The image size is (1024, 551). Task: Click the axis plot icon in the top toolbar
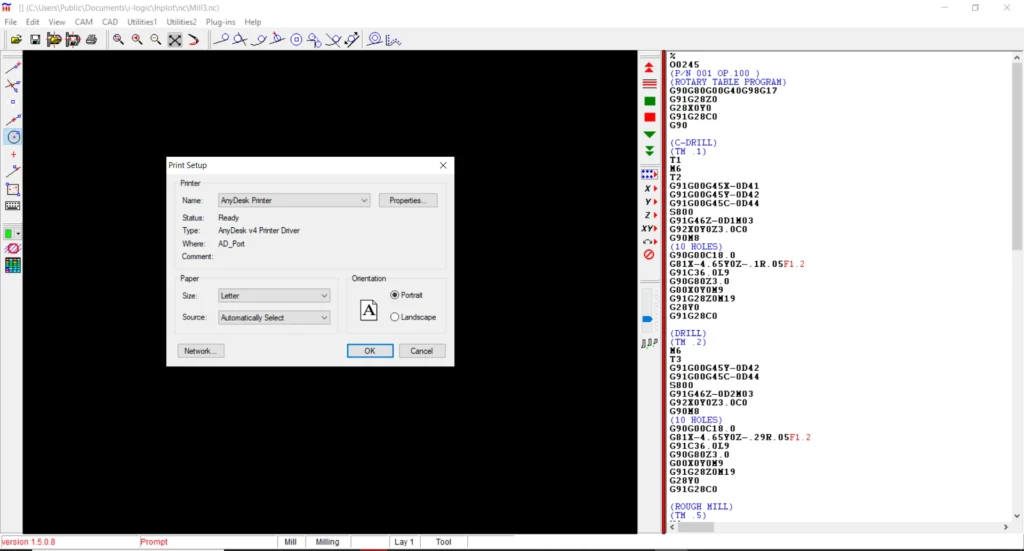[x=393, y=40]
